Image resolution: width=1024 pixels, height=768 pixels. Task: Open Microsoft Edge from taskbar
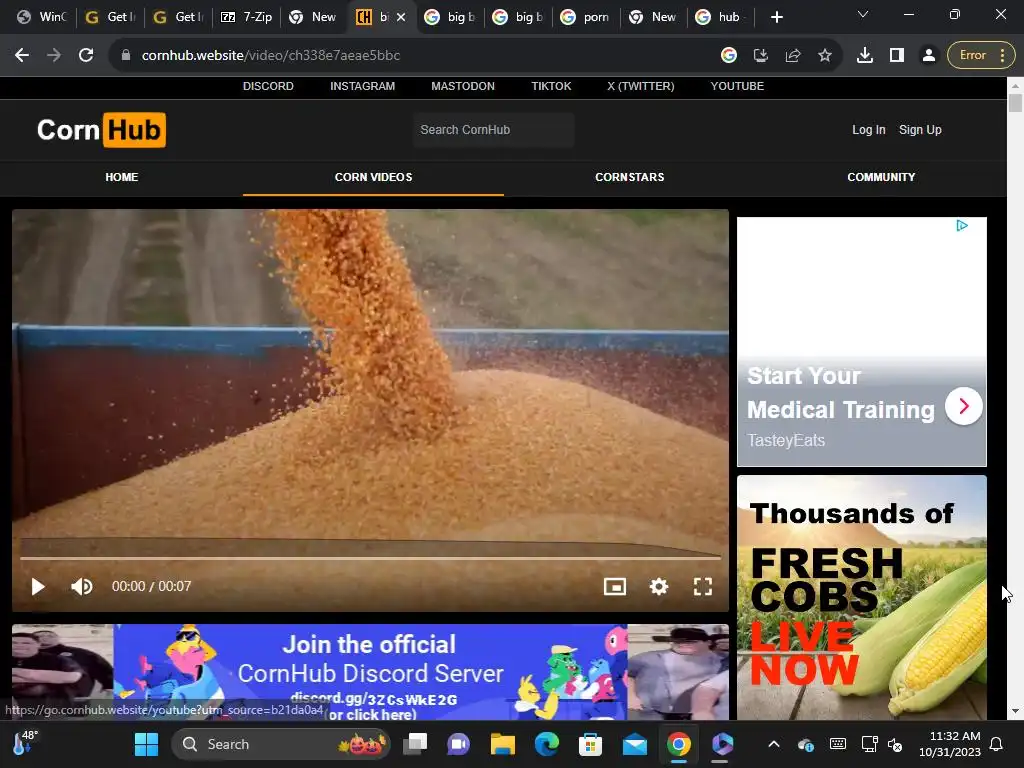[547, 744]
